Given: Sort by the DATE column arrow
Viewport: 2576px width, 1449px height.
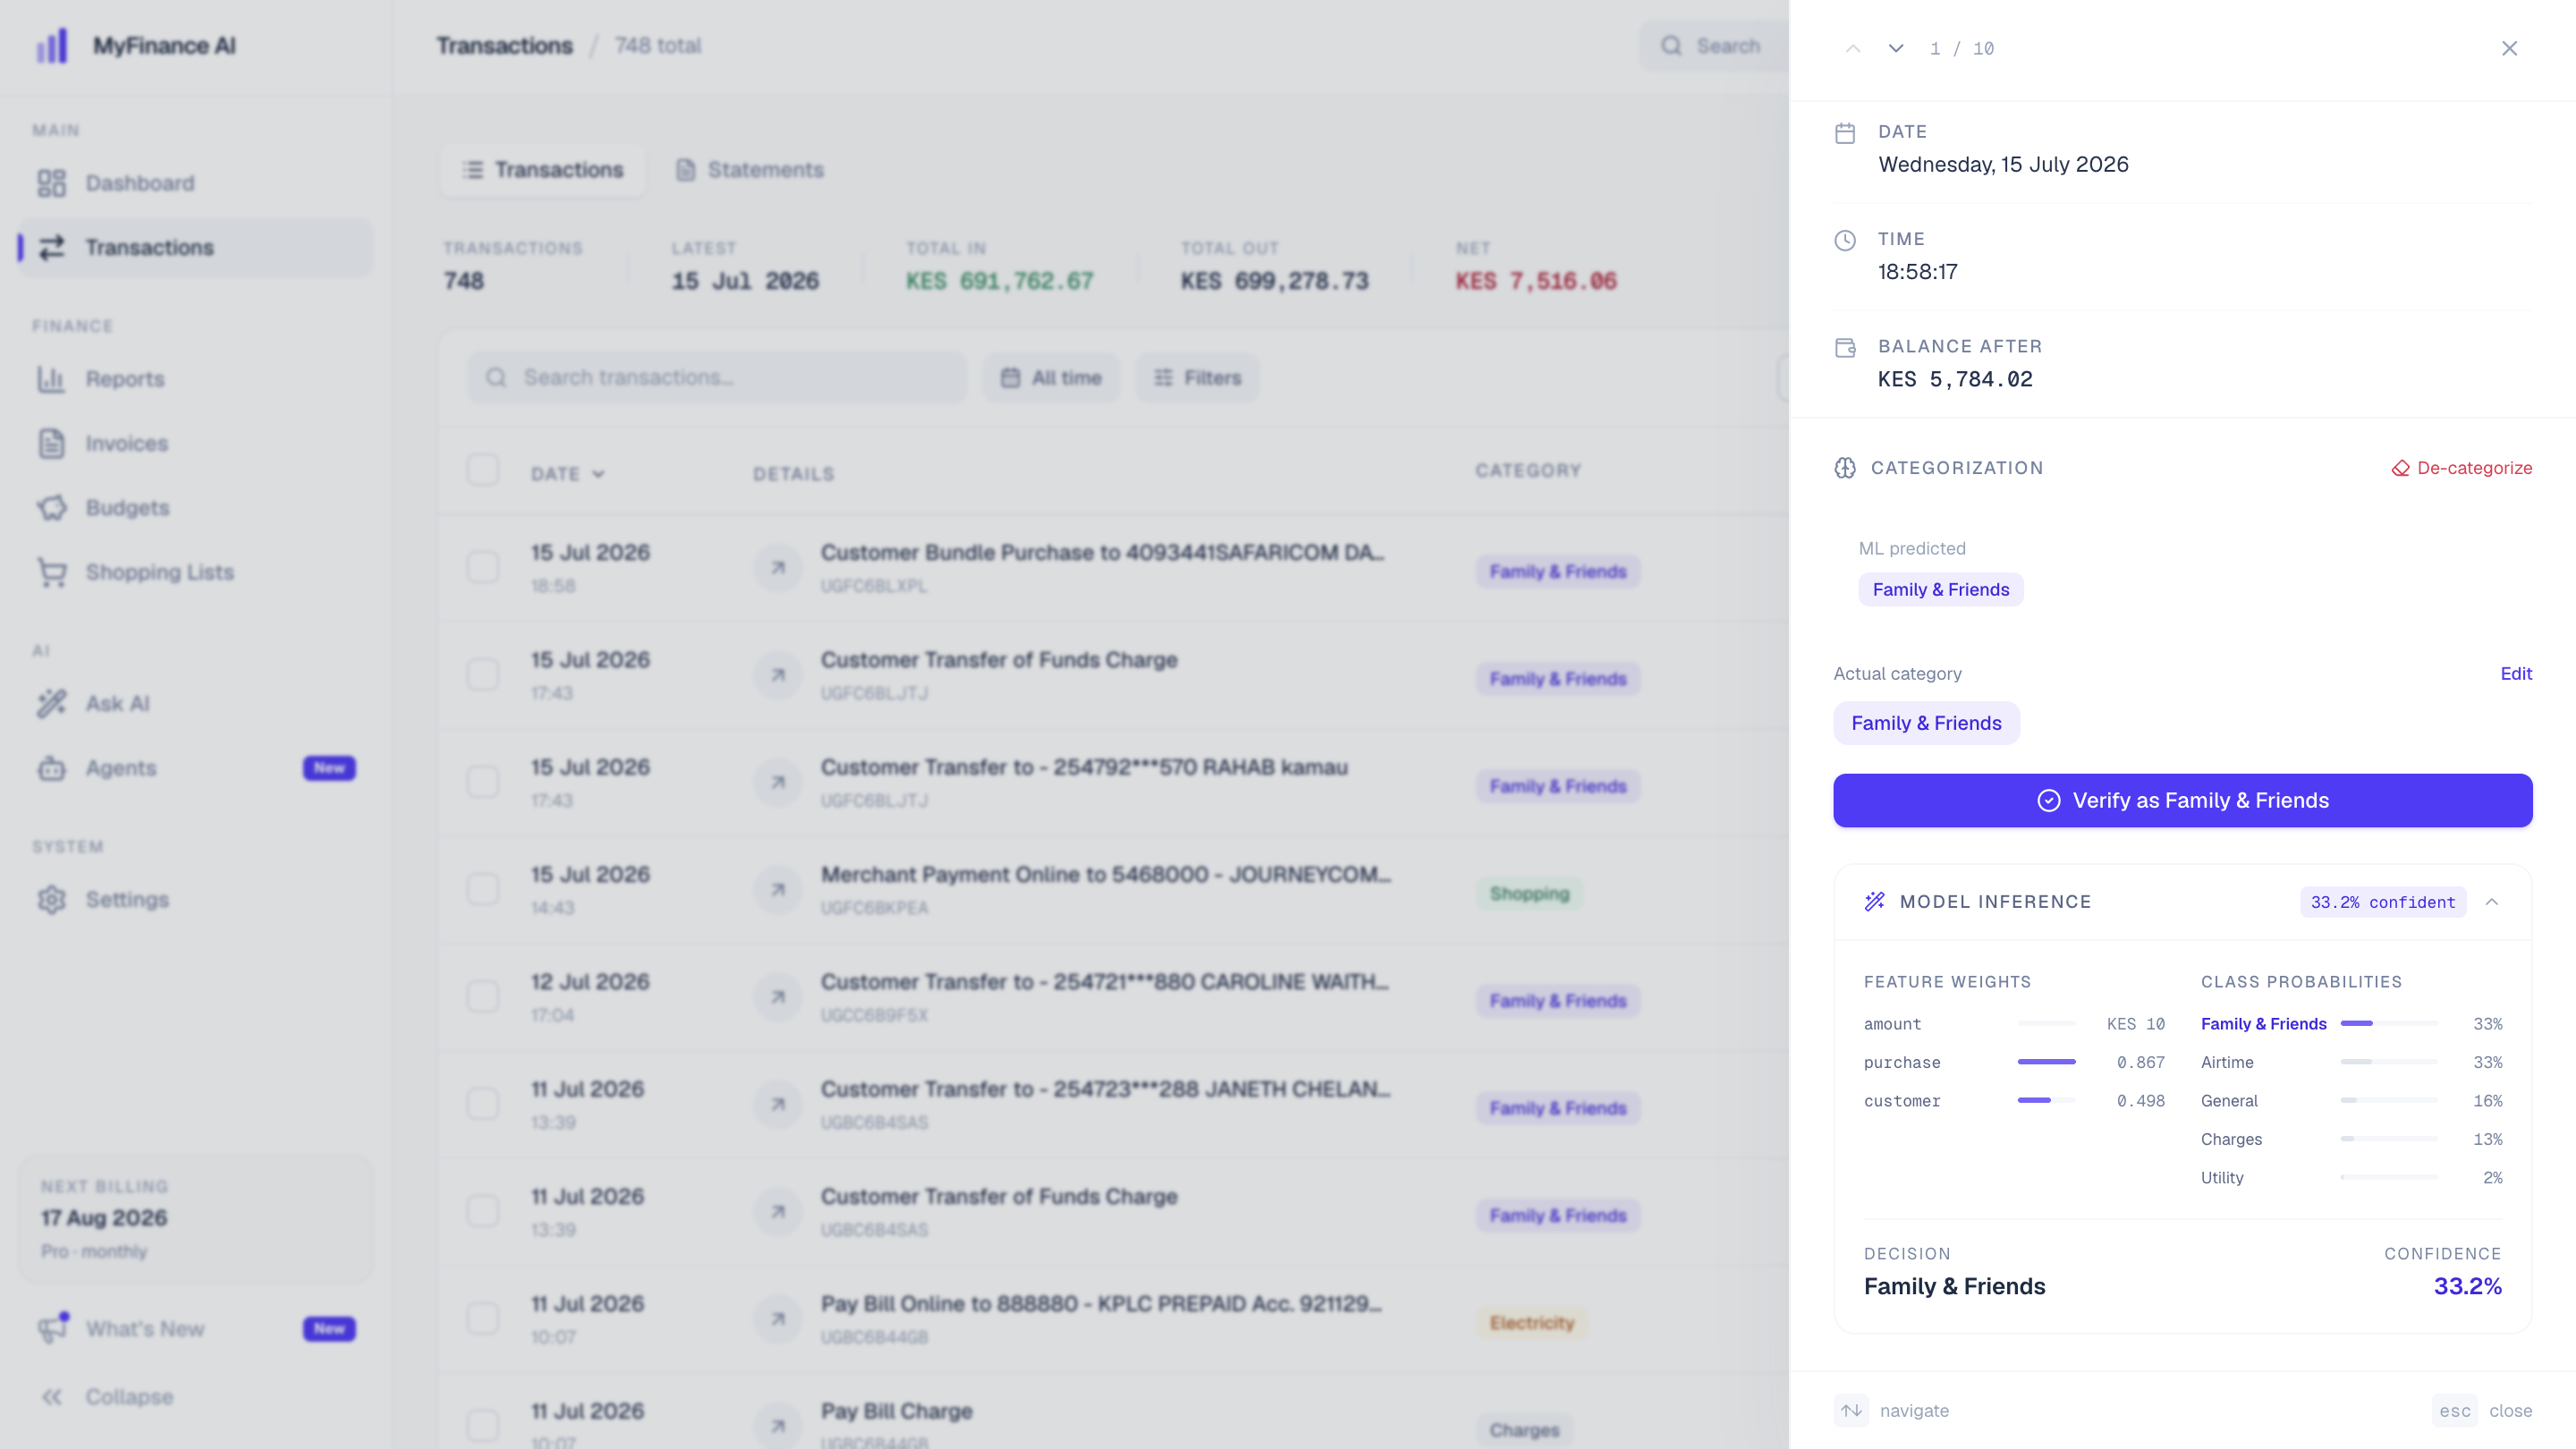Looking at the screenshot, I should 598,474.
